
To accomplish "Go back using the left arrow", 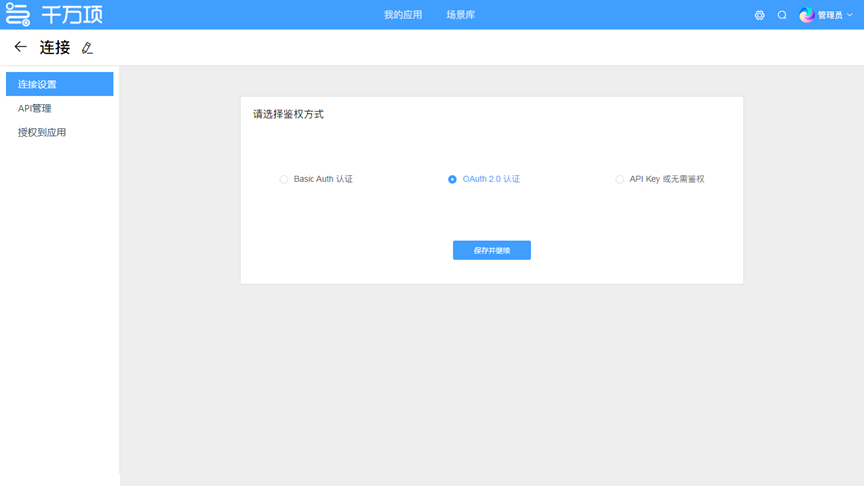I will pos(20,47).
